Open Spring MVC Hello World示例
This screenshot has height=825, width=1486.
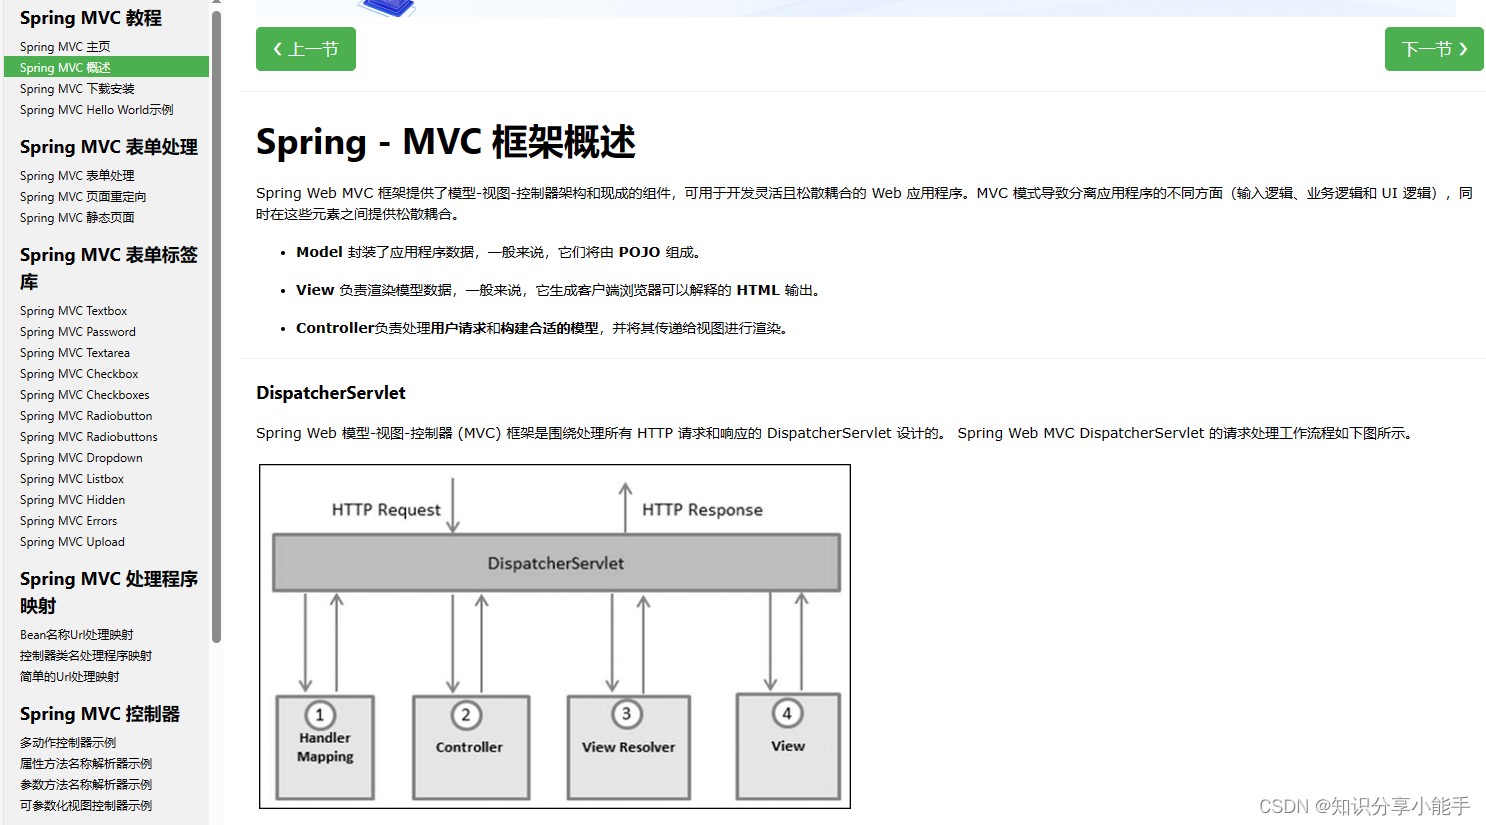pos(97,110)
